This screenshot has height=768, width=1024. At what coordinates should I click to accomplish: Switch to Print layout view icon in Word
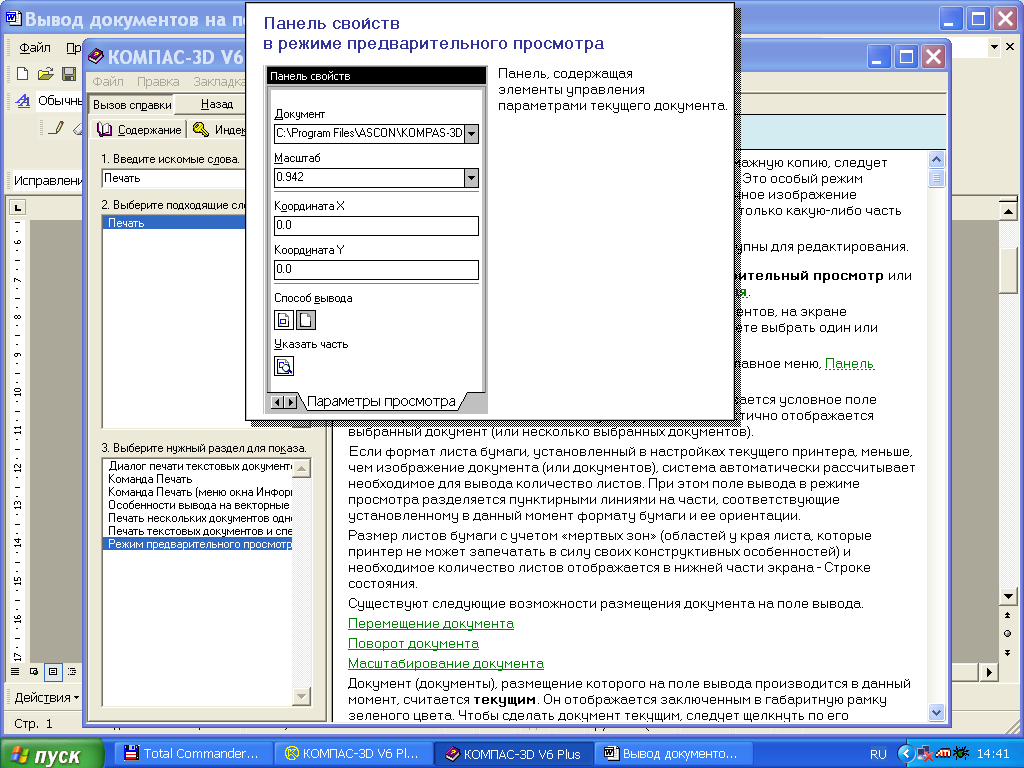point(53,671)
